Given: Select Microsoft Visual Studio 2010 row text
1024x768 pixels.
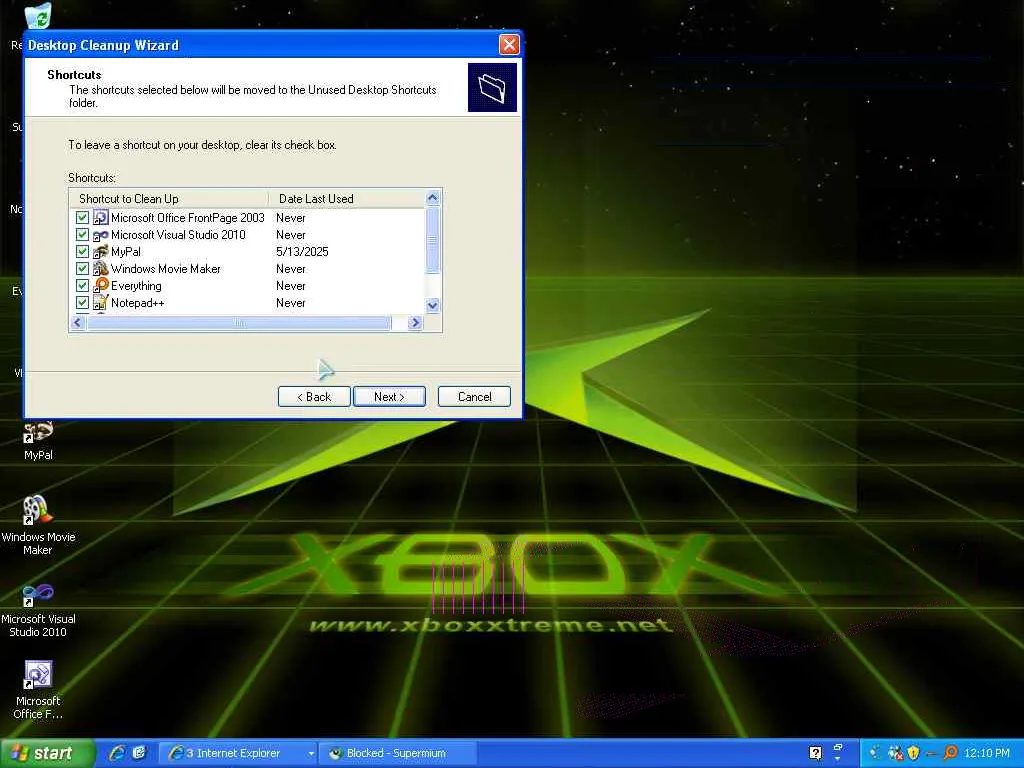Looking at the screenshot, I should pos(178,234).
